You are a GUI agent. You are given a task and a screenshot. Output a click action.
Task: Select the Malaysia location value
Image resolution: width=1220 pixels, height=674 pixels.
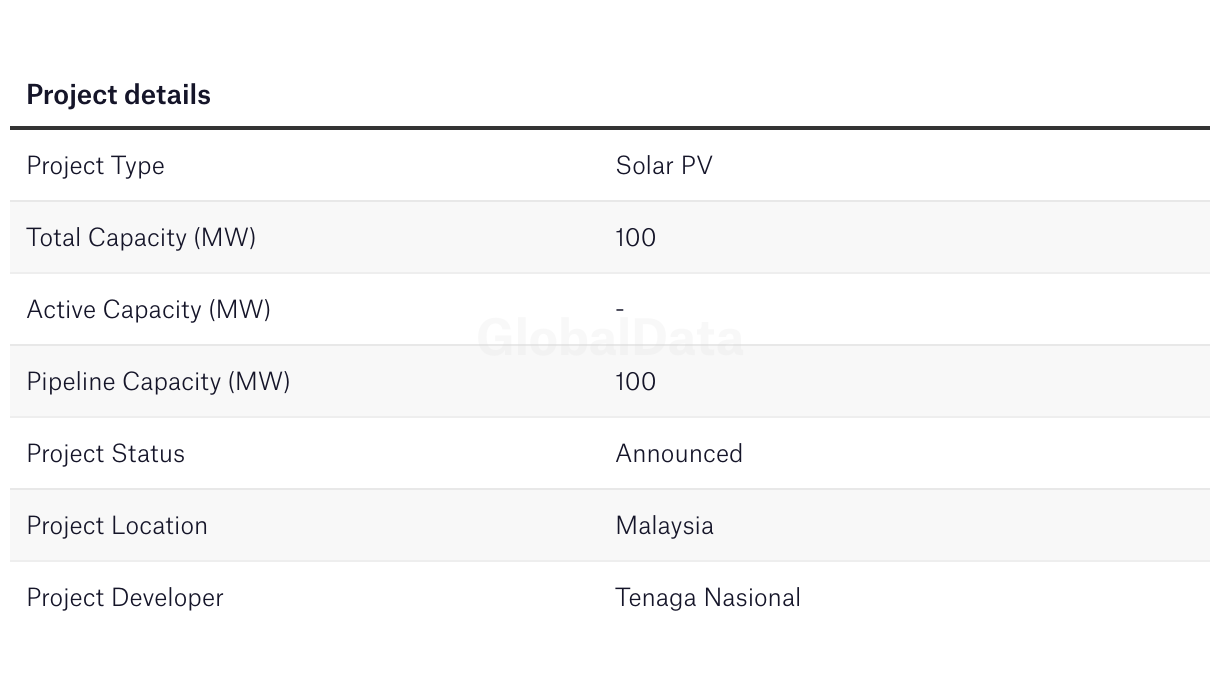tap(665, 526)
